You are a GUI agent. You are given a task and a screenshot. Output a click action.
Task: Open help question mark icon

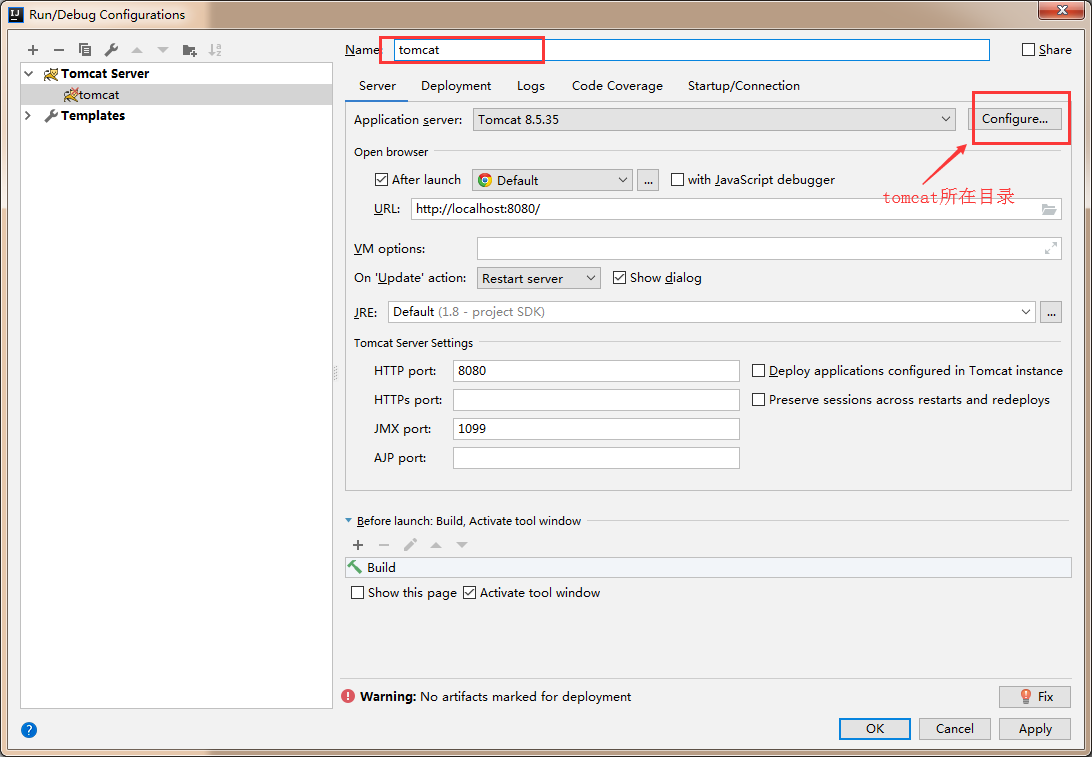click(29, 730)
